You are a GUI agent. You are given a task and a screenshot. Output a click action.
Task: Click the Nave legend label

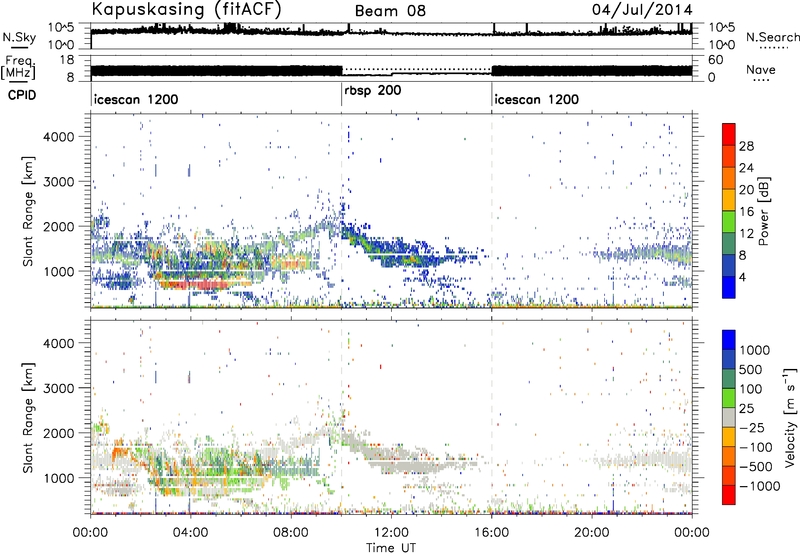coord(761,69)
